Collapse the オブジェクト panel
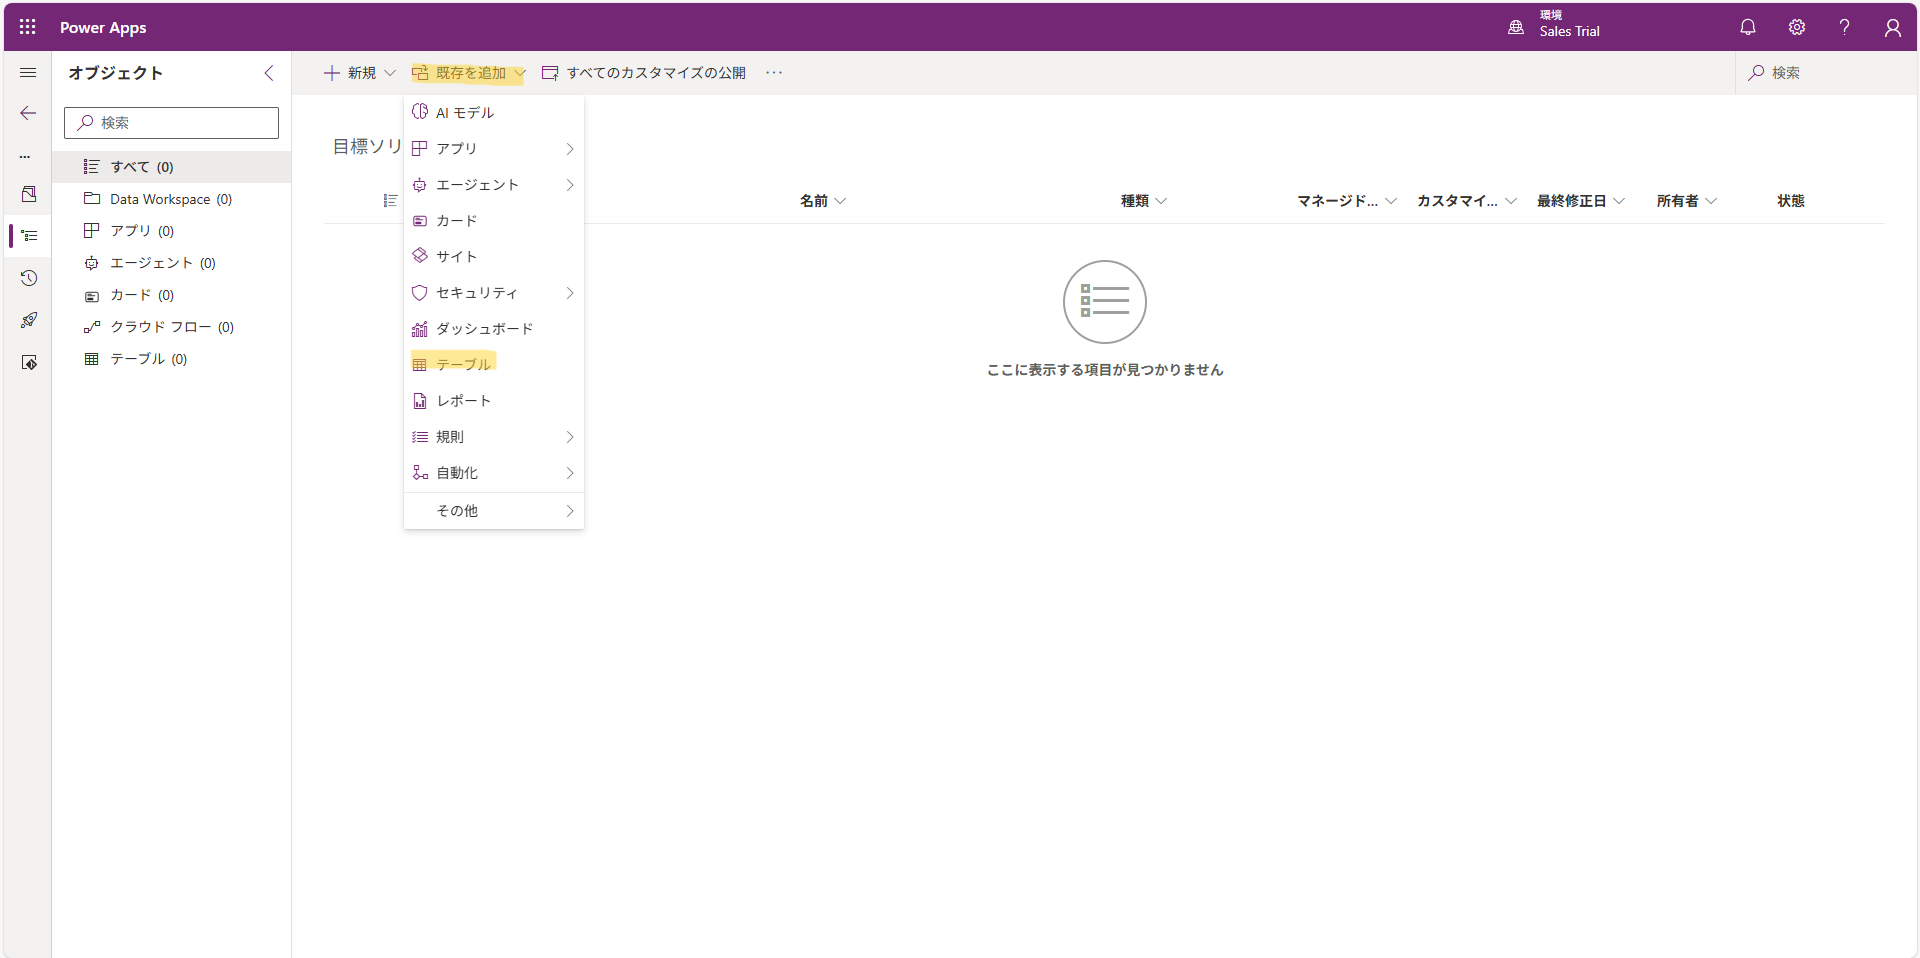1920x958 pixels. (x=268, y=73)
